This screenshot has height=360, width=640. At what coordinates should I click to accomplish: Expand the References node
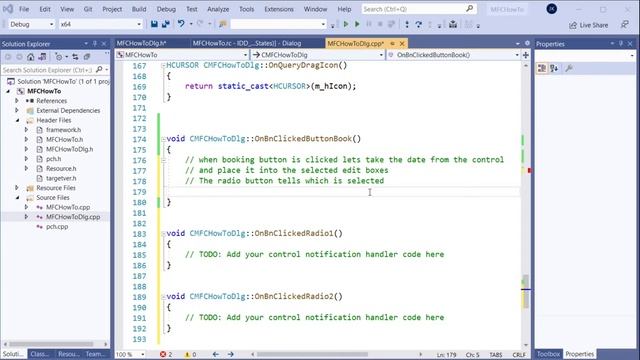[17, 100]
